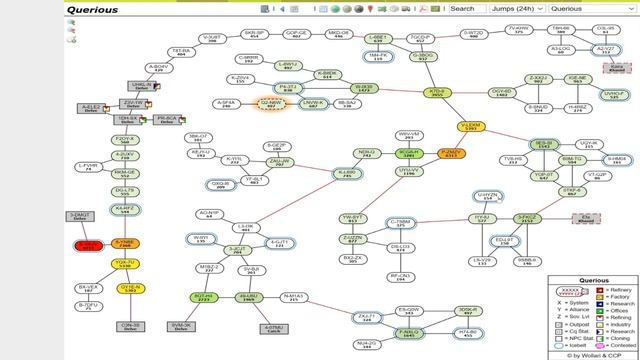
Task: Click the icon just left of the PDF icon
Action: pyautogui.click(x=406, y=9)
